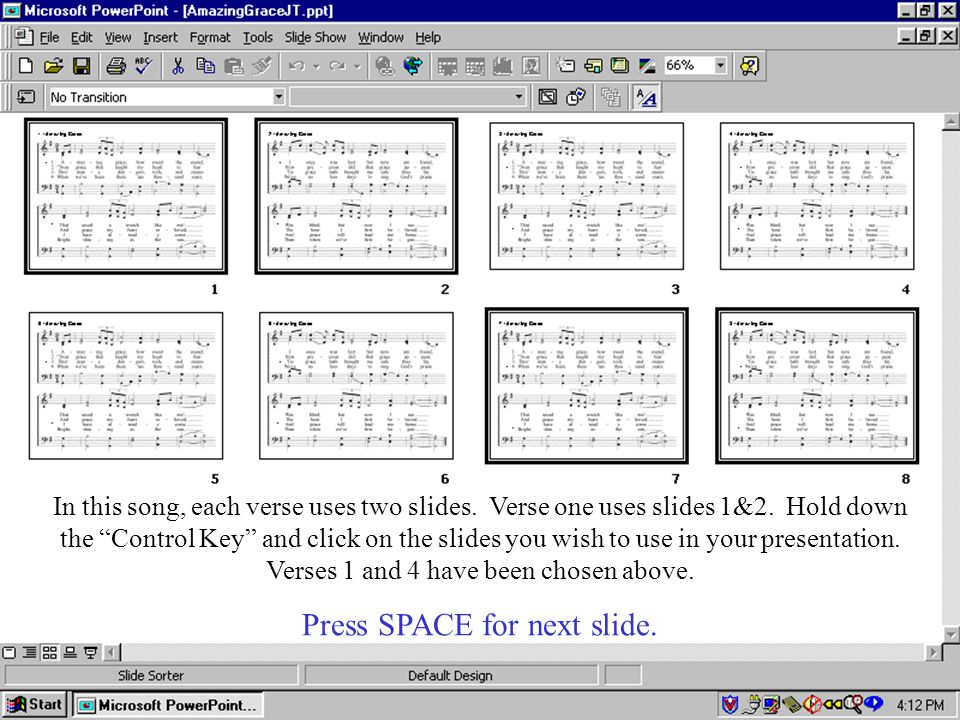
Task: Expand the No Transition effects dropdown
Action: click(x=279, y=97)
